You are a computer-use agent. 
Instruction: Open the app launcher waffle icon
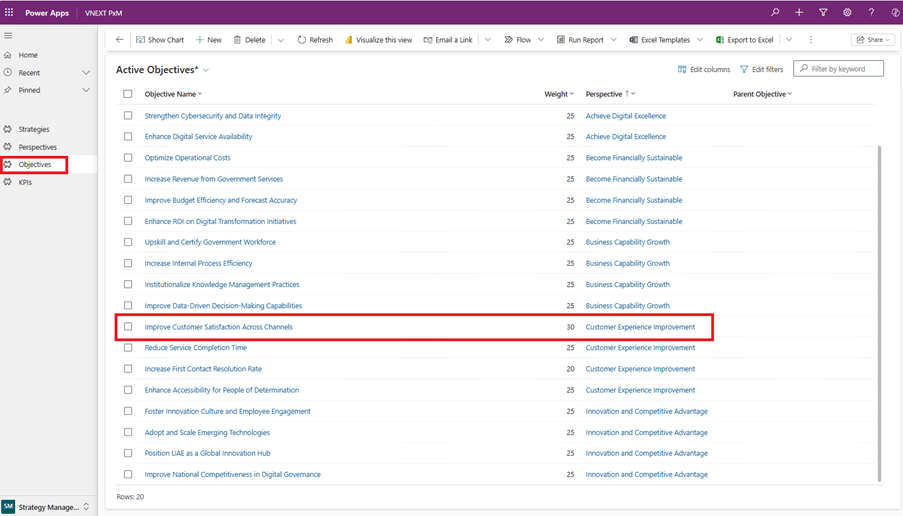[9, 12]
